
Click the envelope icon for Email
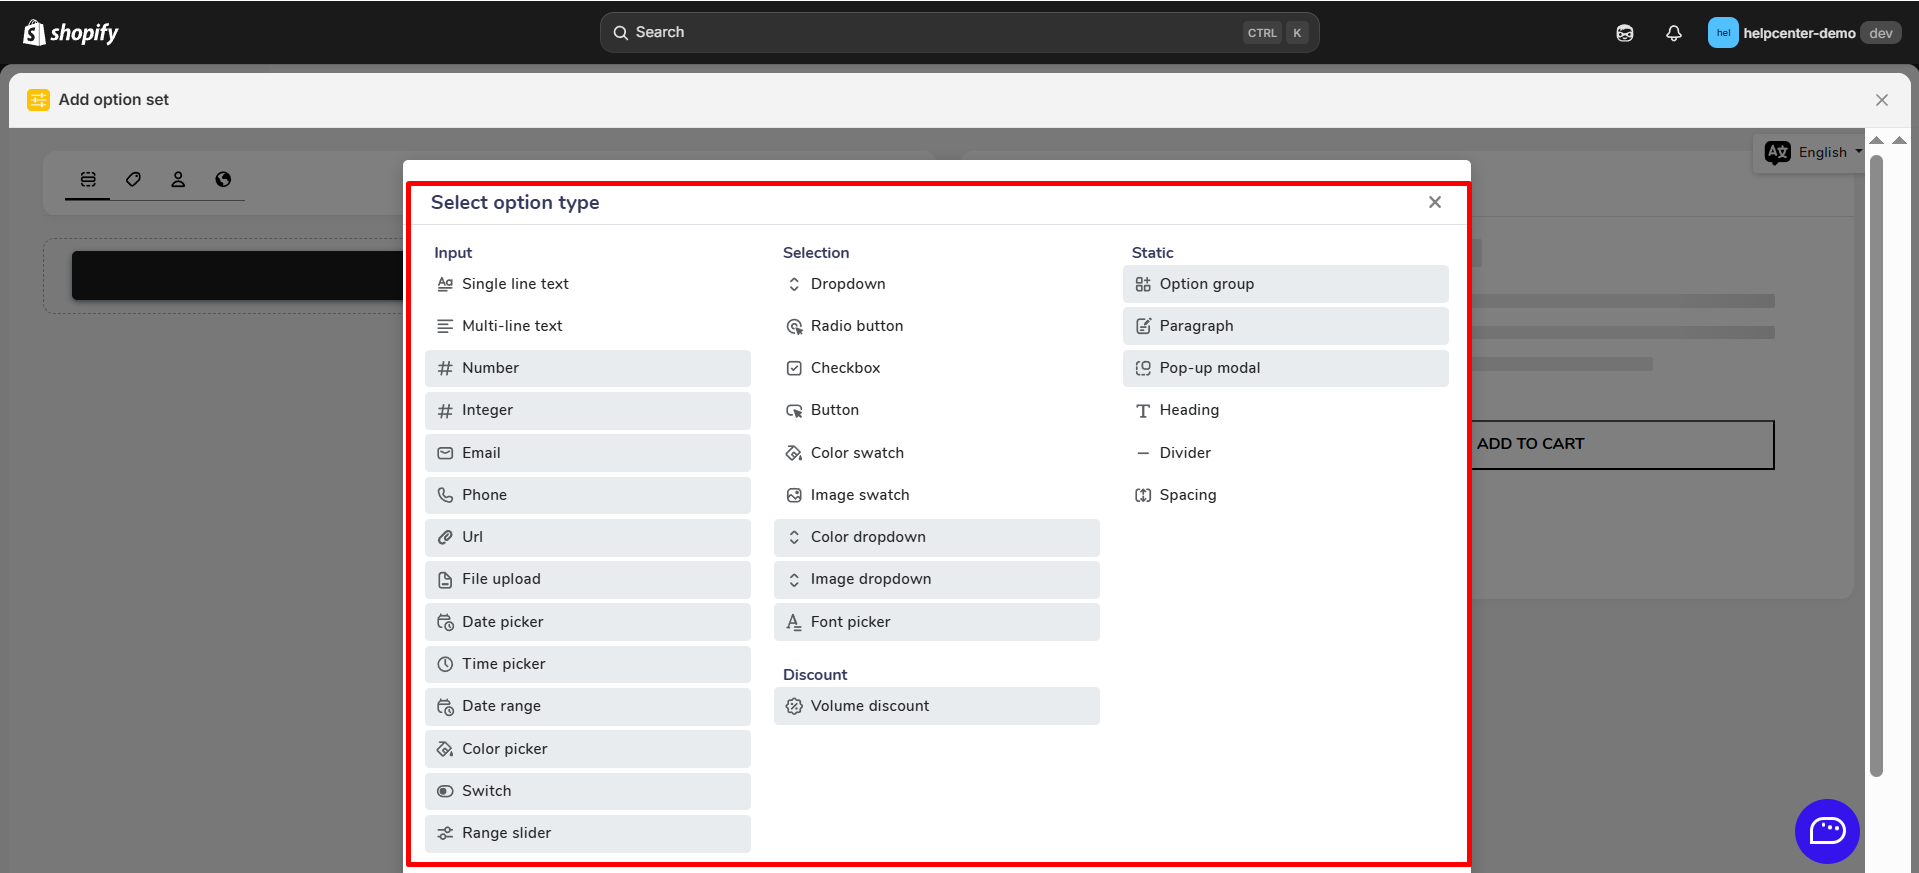pos(445,453)
